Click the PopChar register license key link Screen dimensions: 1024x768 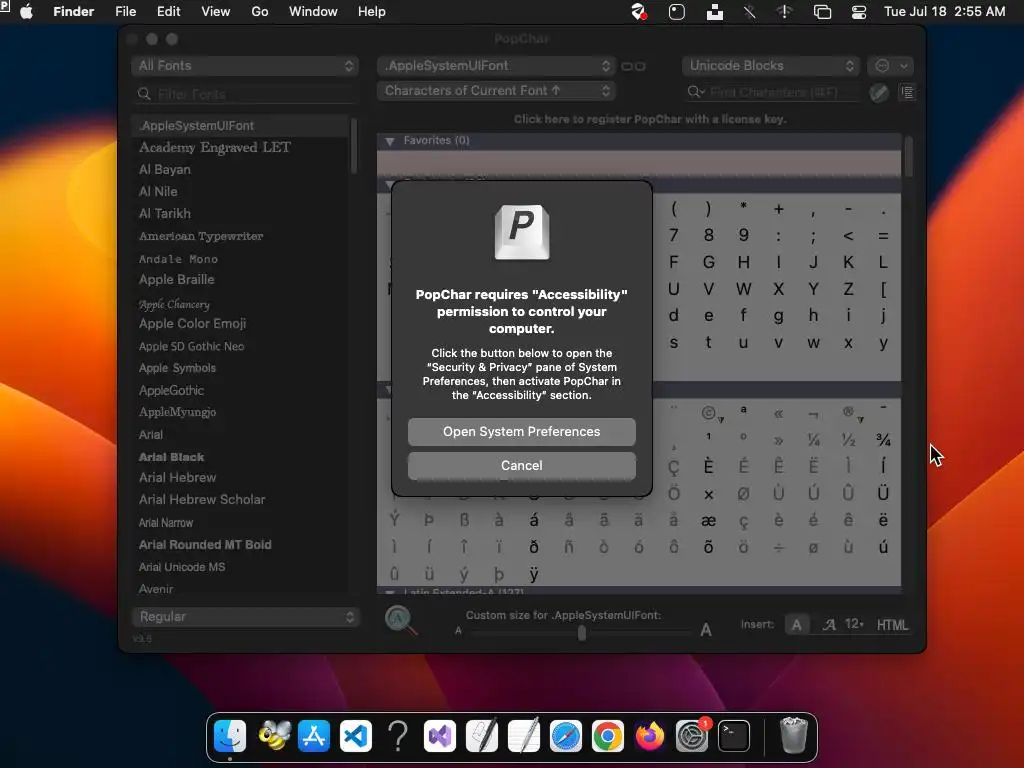pos(650,119)
